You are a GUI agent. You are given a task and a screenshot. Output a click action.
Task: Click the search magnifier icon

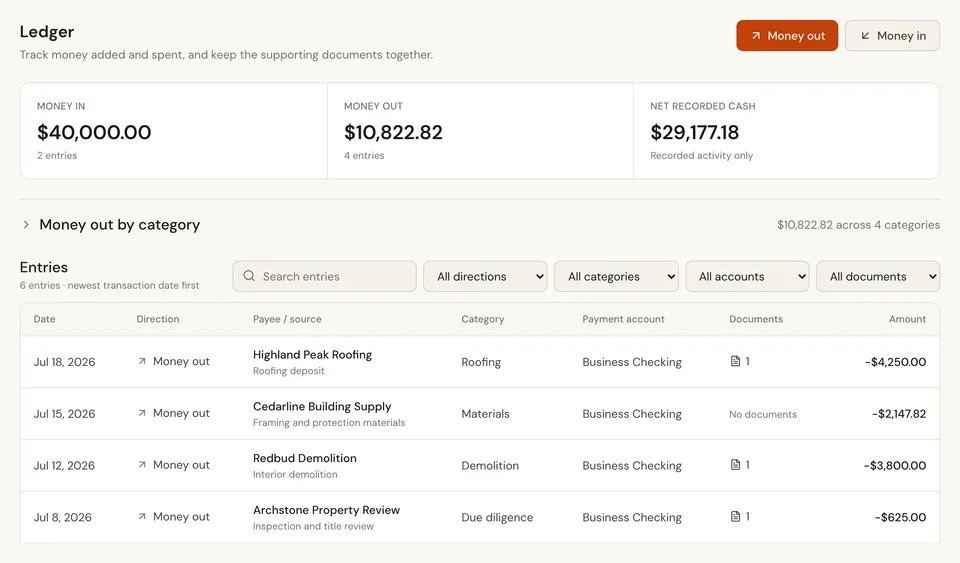pos(249,276)
